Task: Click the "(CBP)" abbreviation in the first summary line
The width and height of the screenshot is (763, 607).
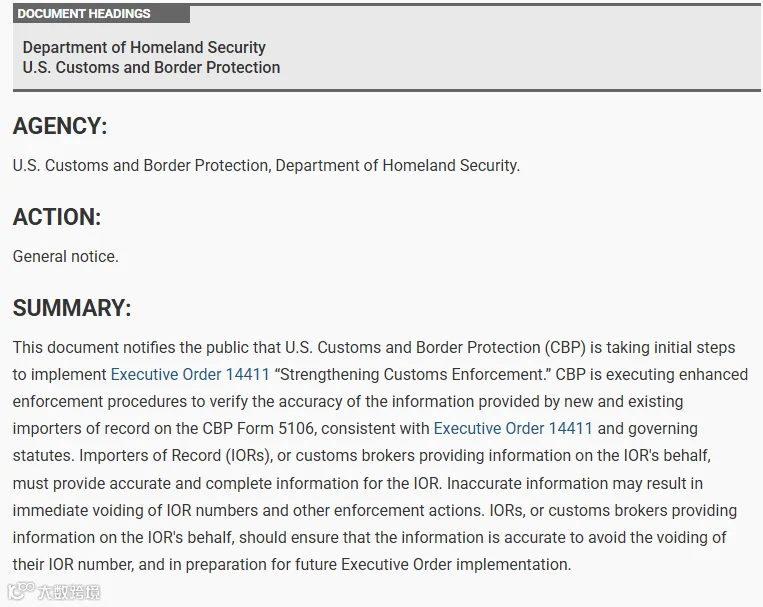Action: click(x=564, y=348)
